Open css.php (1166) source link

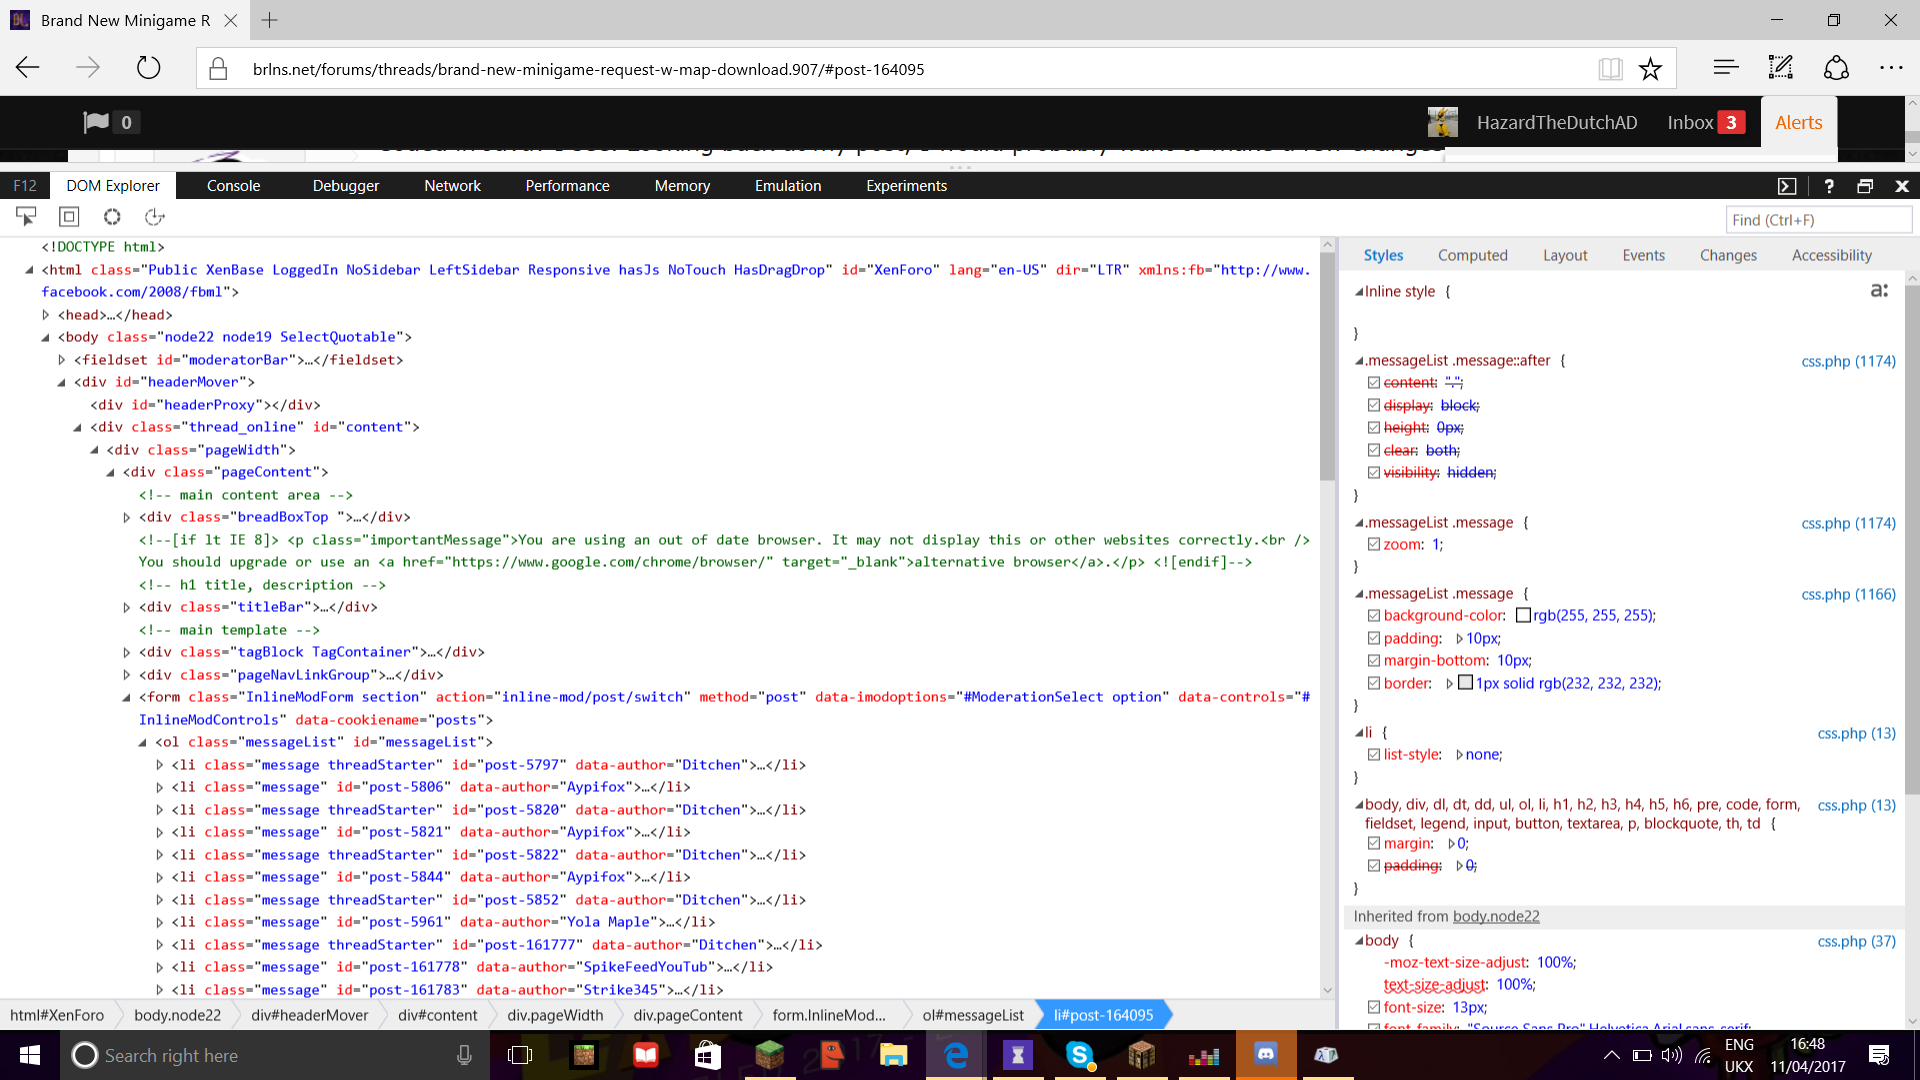[1848, 594]
